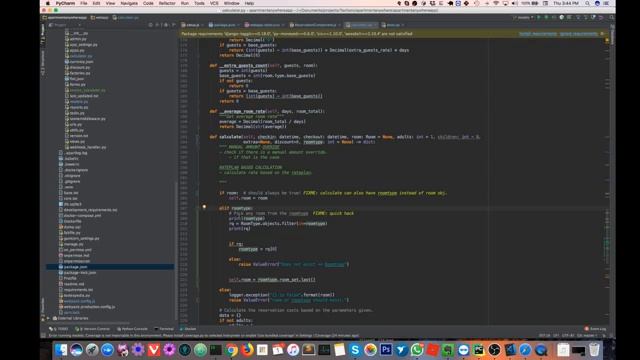Click the Wi-Fi icon in the menu bar
This screenshot has width=640, height=360.
496,3
